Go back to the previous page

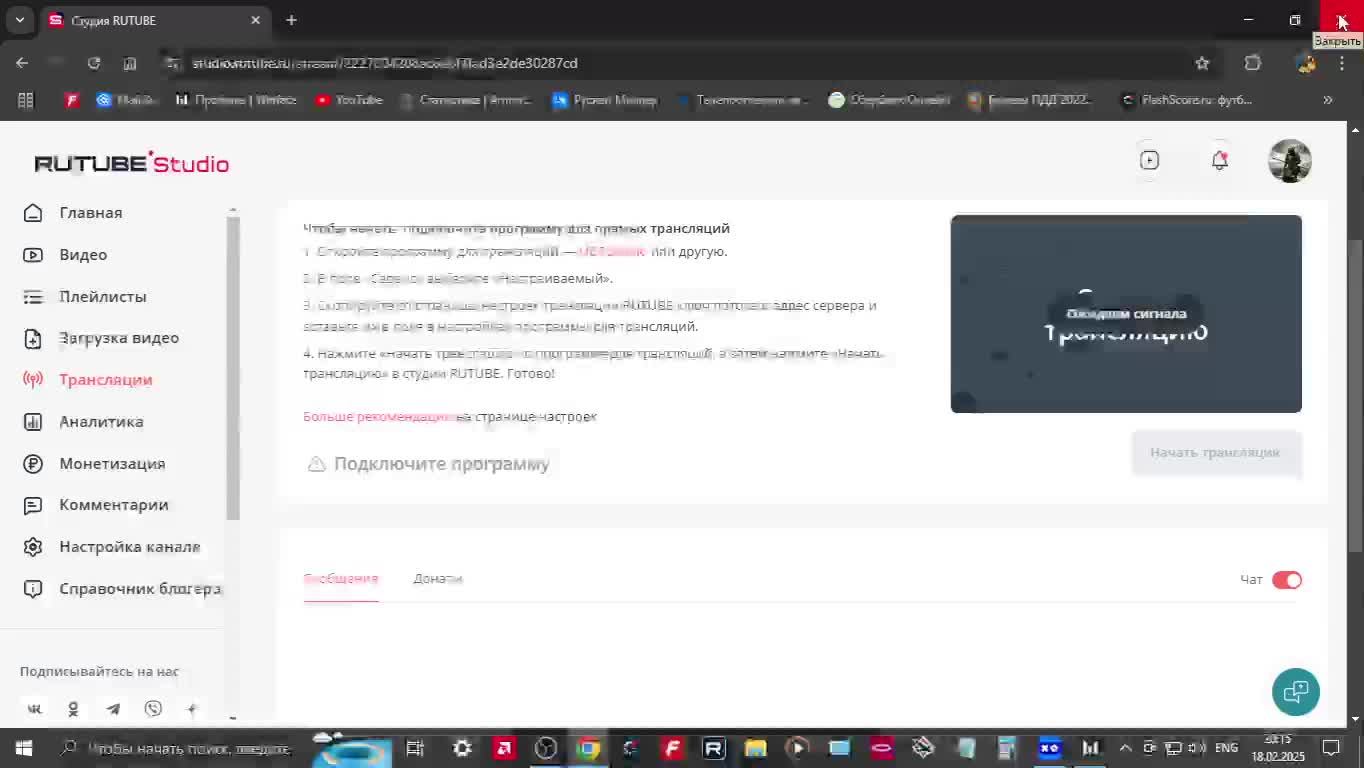pos(22,63)
